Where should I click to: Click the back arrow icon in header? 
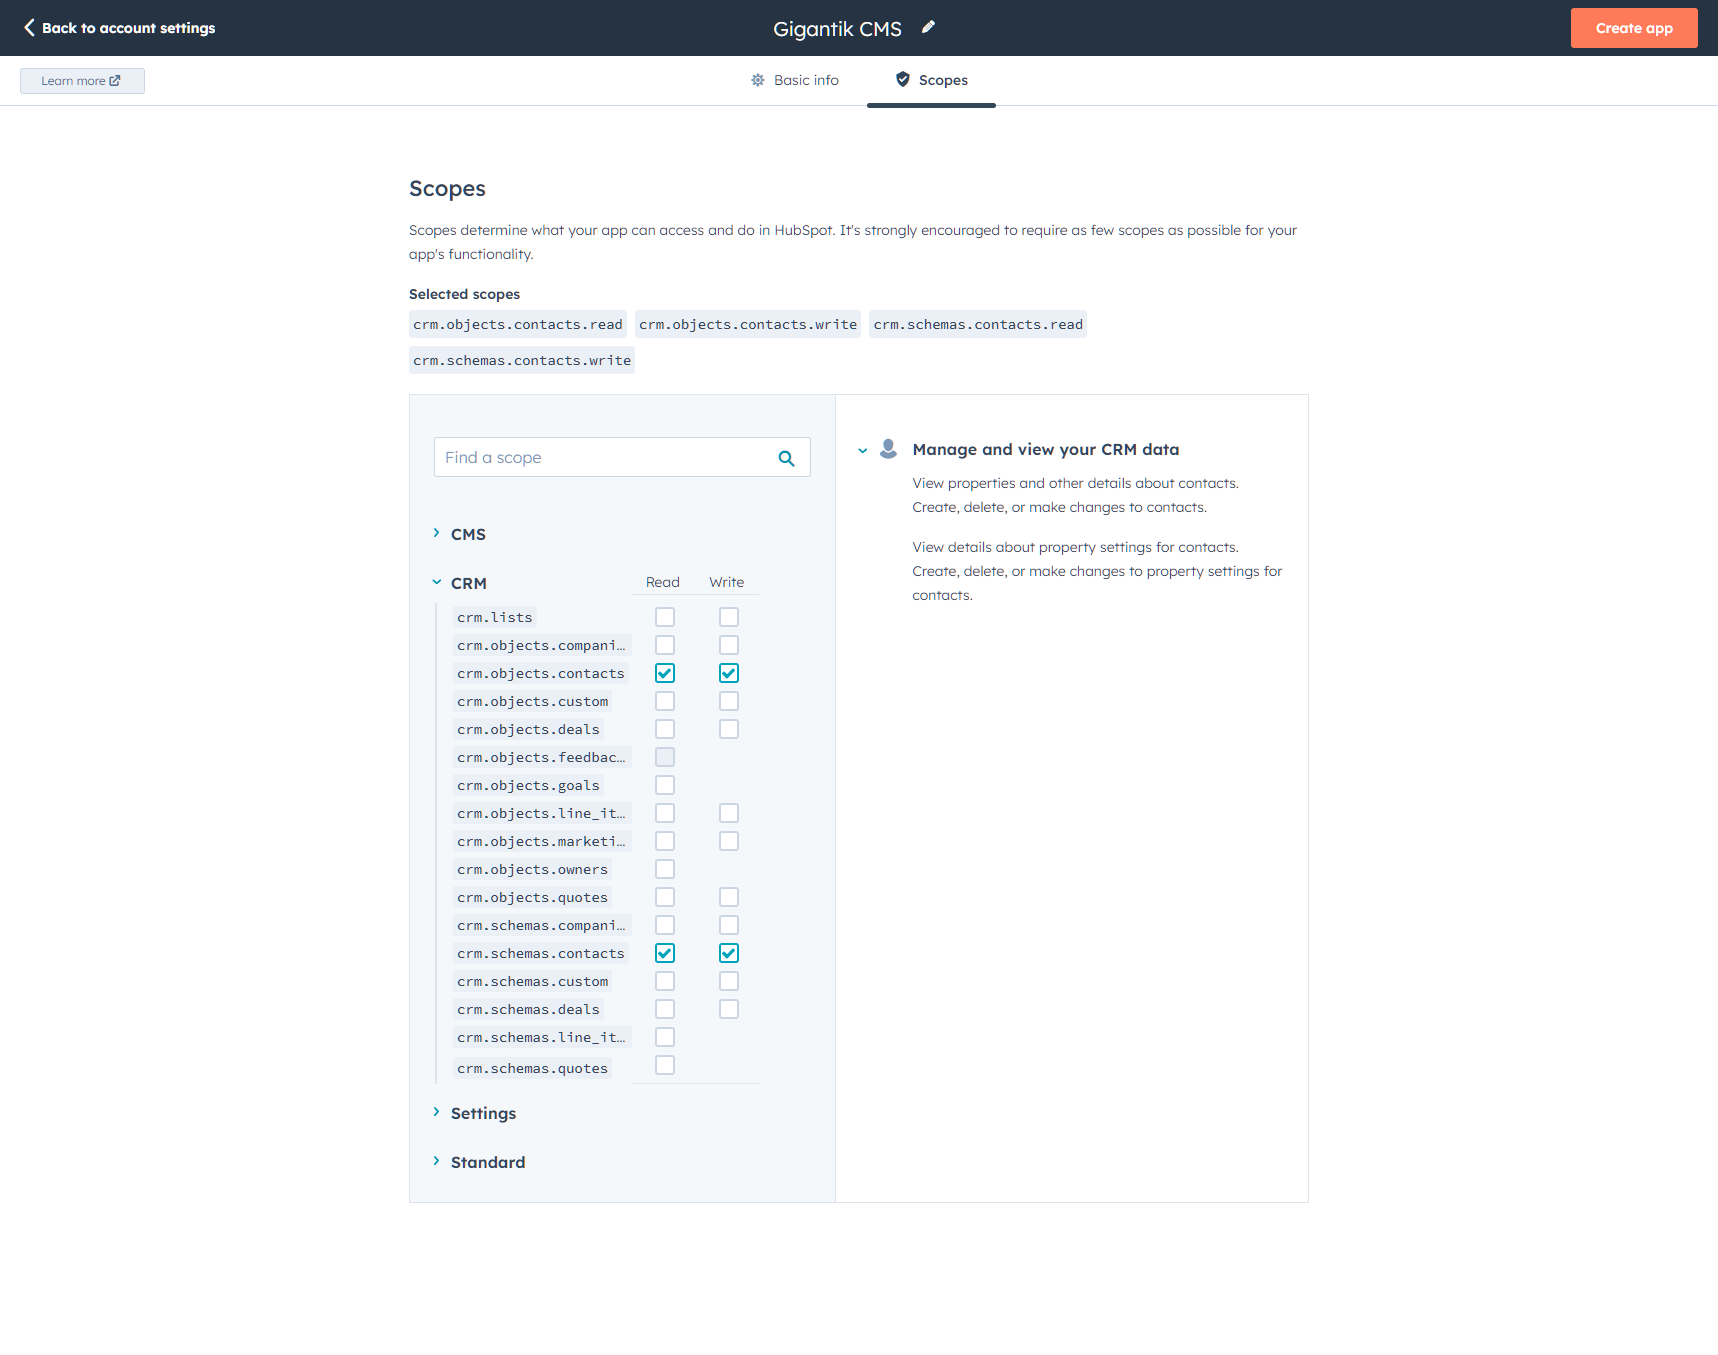pos(29,28)
